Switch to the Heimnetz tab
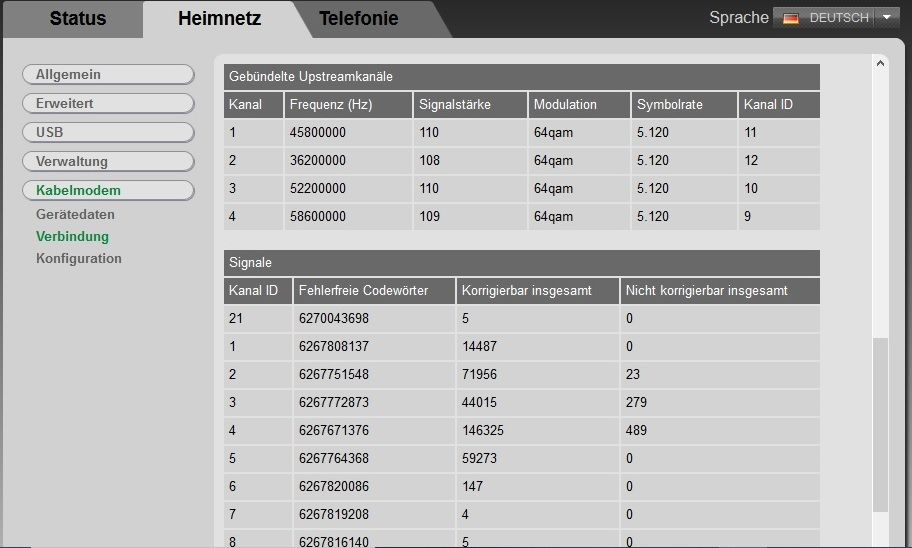This screenshot has width=912, height=548. (219, 19)
